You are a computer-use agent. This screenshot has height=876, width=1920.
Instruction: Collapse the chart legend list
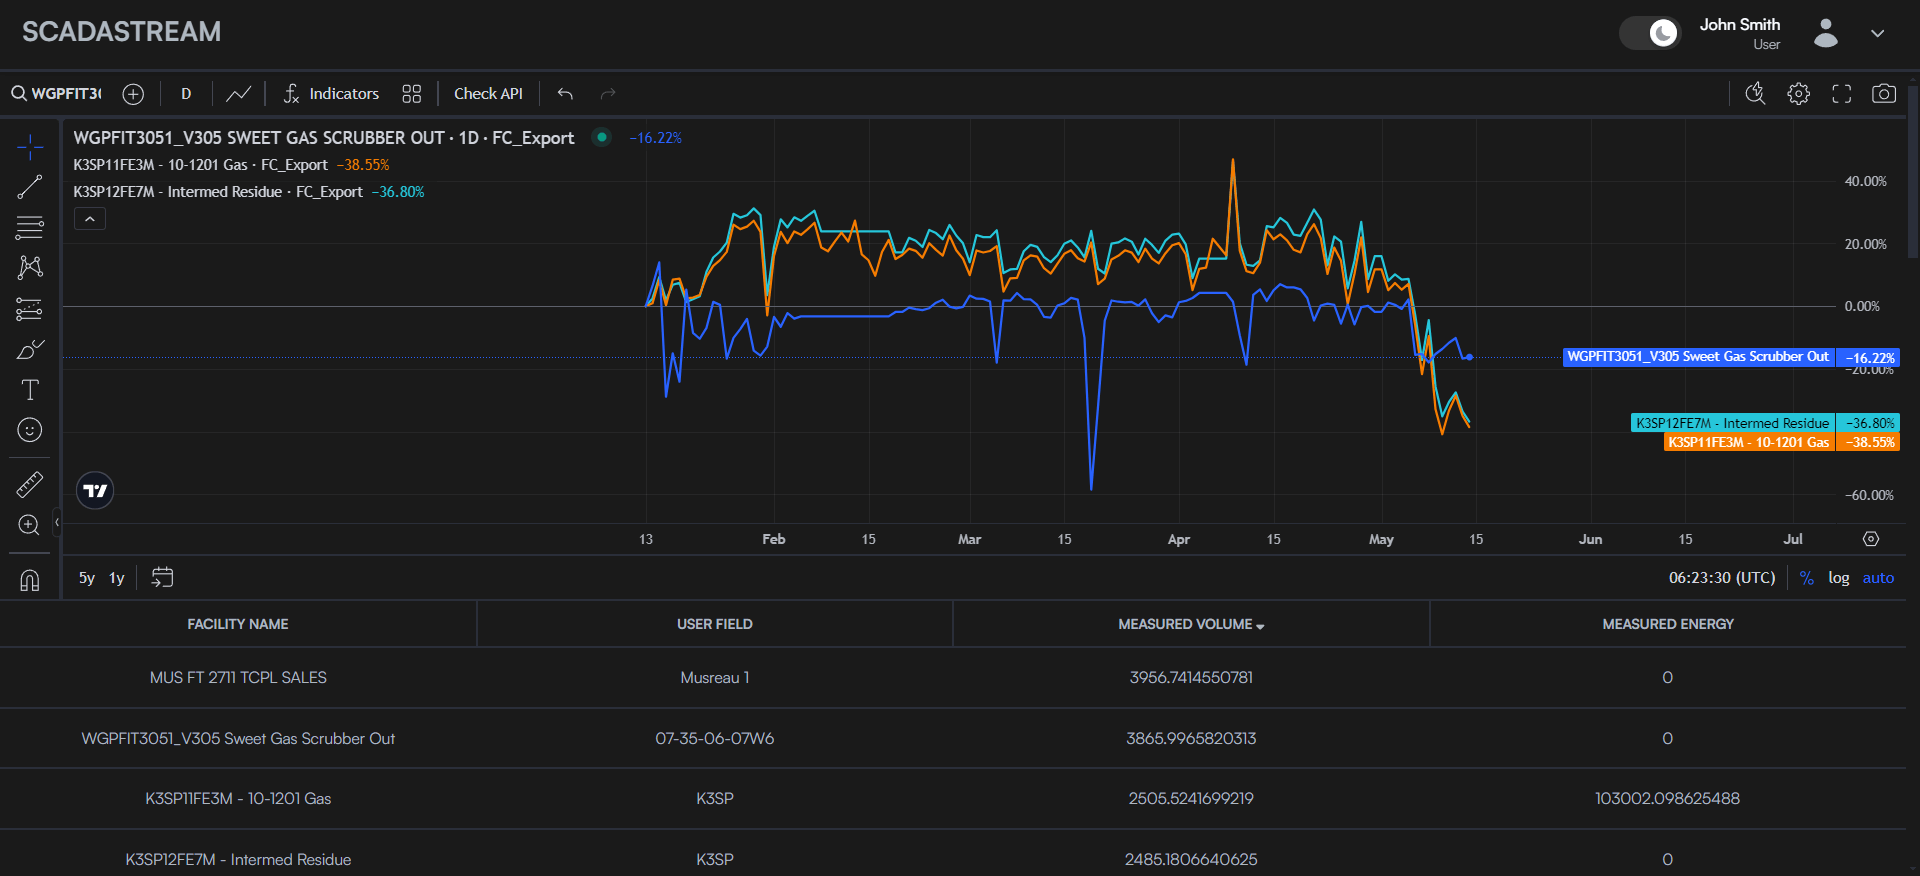90,219
